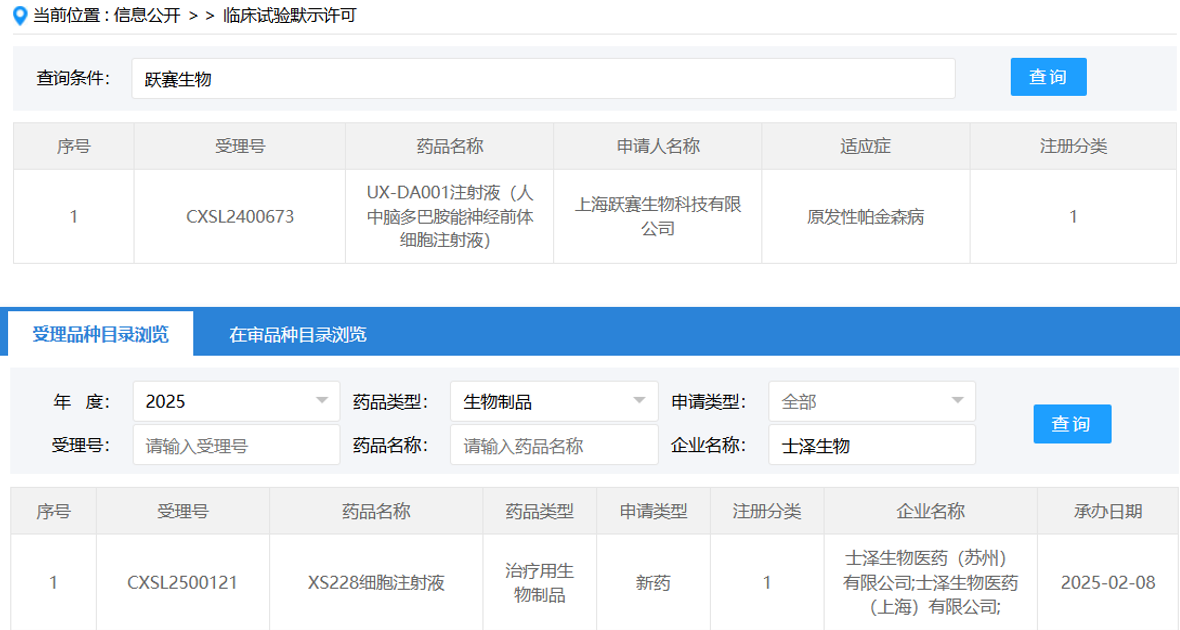The width and height of the screenshot is (1180, 630).
Task: Click the 药品名称 input field
Action: click(x=553, y=446)
